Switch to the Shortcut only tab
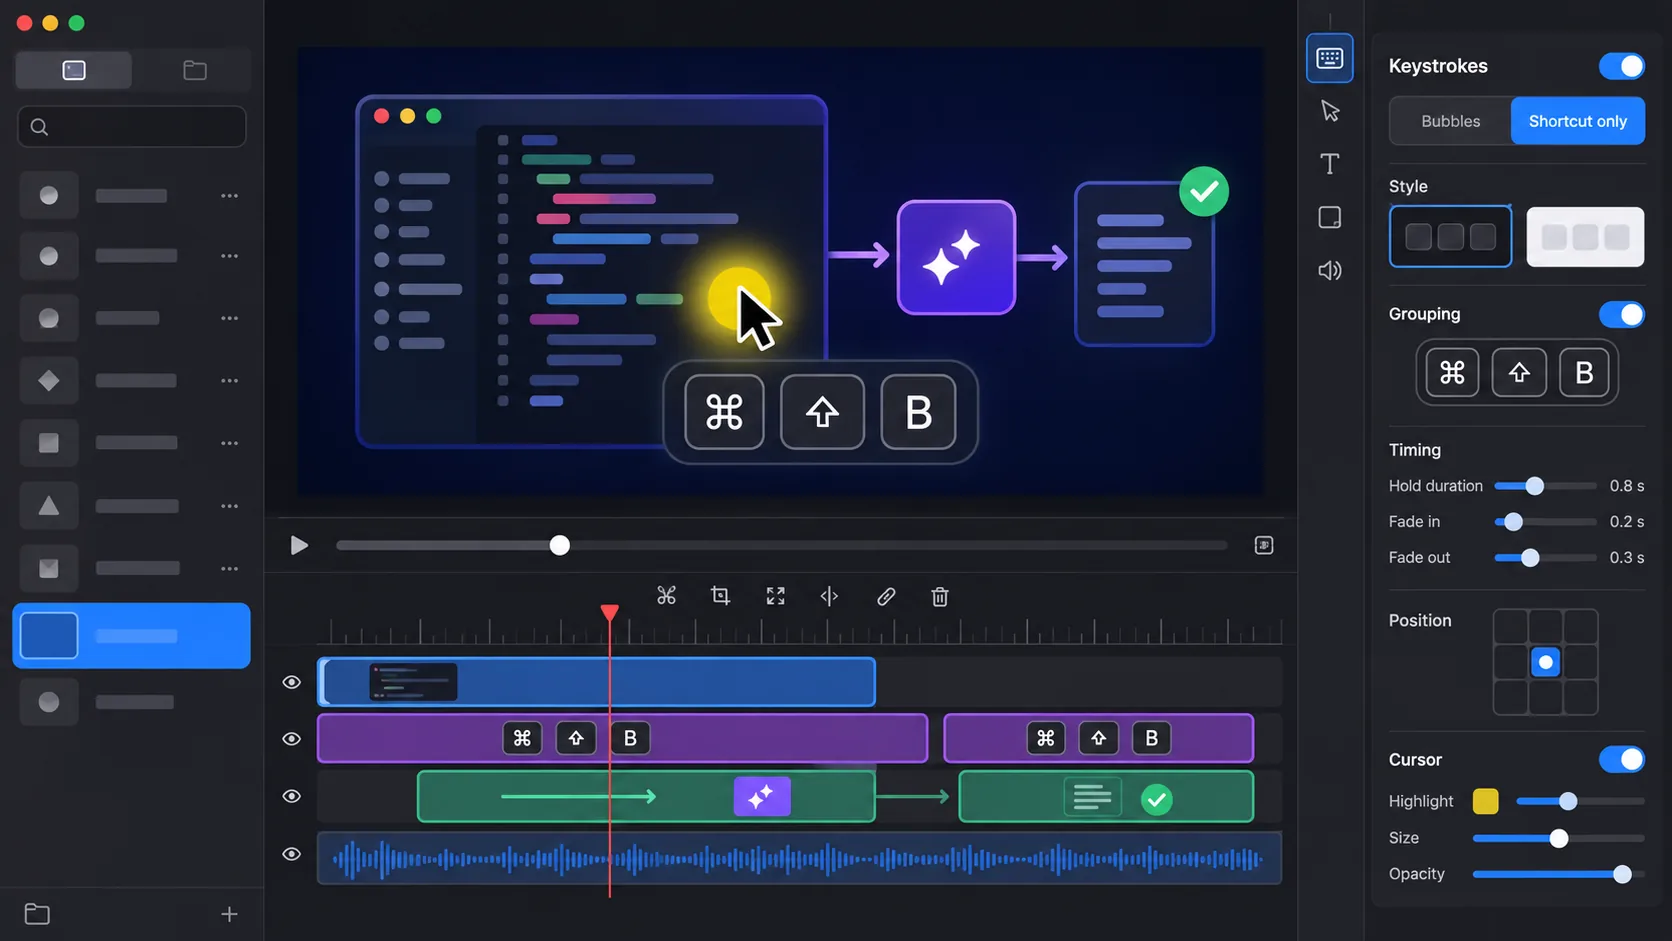 point(1577,121)
